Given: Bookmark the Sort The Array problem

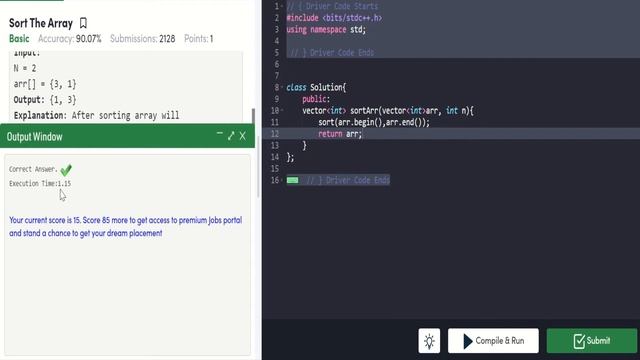Looking at the screenshot, I should point(83,23).
